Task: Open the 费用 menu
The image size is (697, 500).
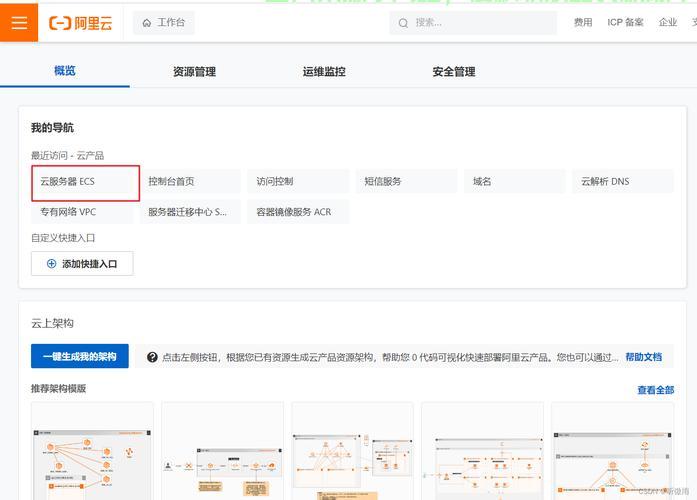Action: (583, 23)
